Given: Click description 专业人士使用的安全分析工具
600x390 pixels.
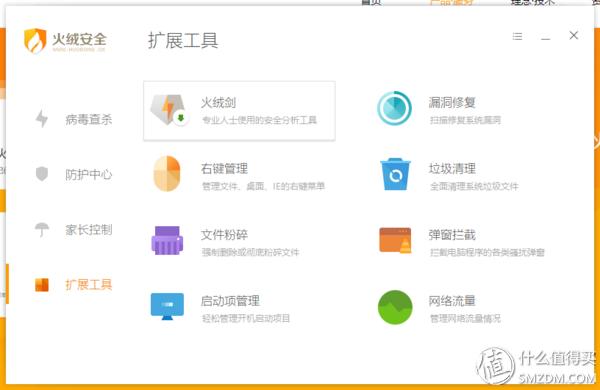Looking at the screenshot, I should [x=259, y=120].
